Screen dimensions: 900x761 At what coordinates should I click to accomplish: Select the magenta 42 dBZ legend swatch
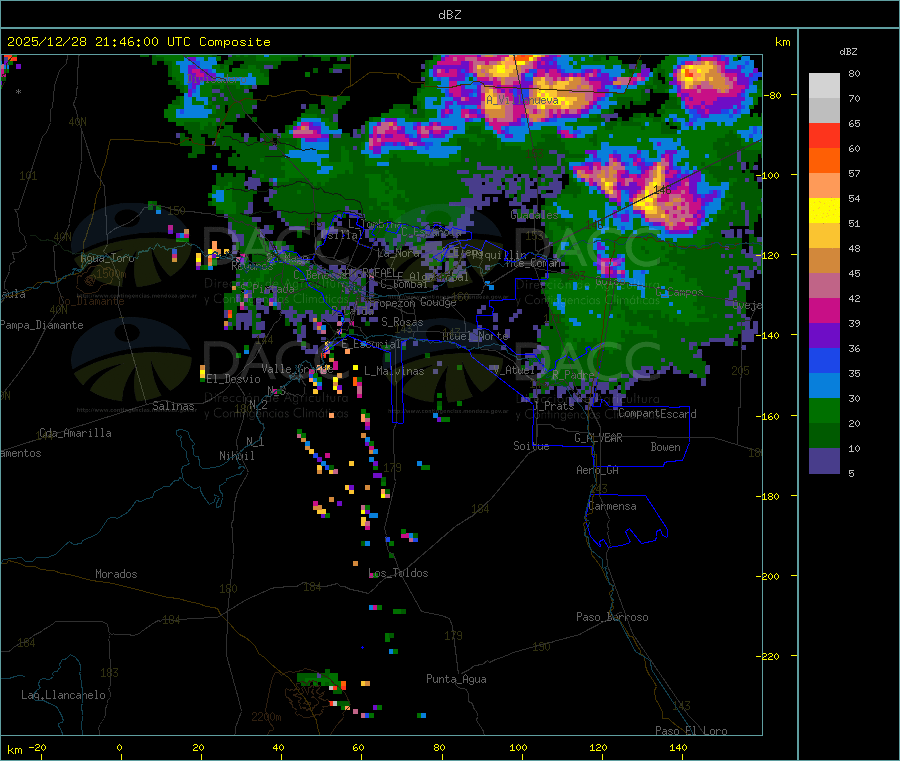pyautogui.click(x=824, y=310)
